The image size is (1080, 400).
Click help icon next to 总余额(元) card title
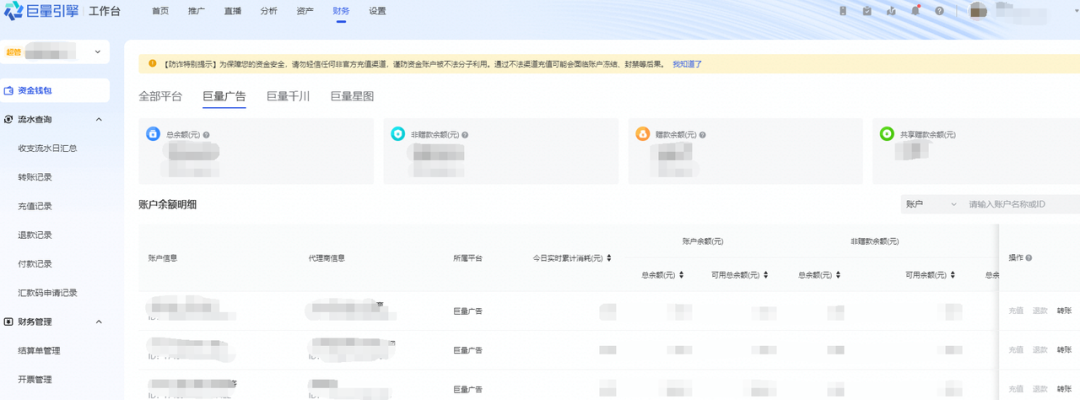tap(207, 135)
